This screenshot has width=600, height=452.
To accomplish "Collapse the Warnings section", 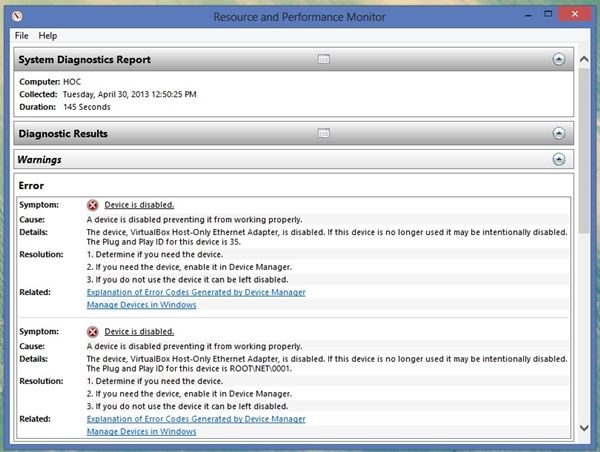I will (x=559, y=159).
